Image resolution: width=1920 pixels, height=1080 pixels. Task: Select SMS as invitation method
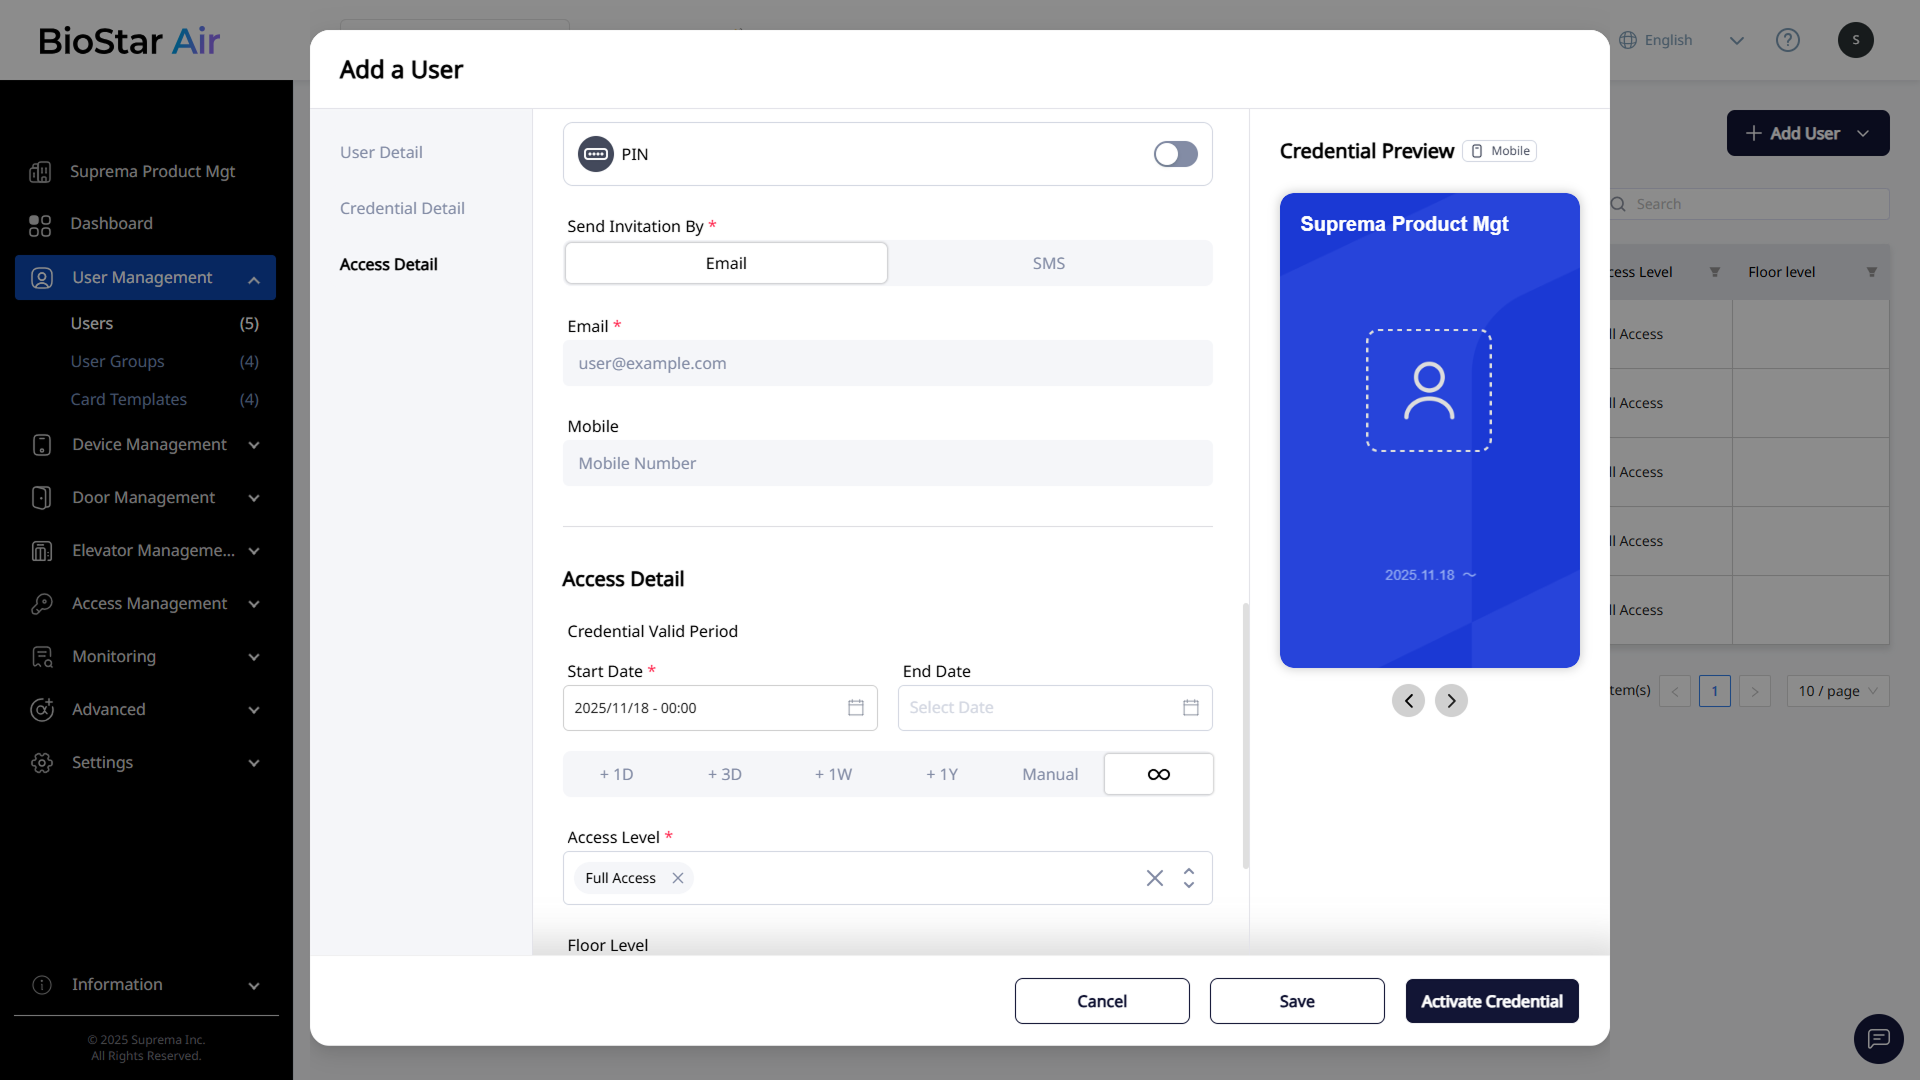pos(1048,263)
